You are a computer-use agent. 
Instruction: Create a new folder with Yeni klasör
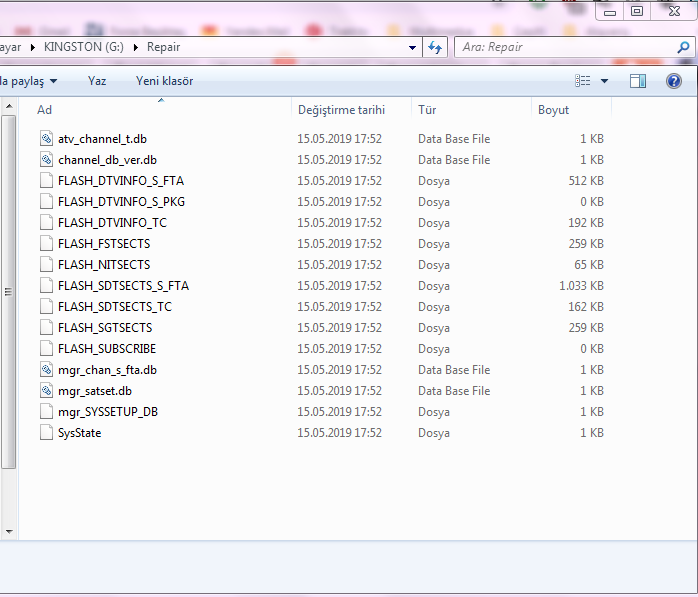[164, 81]
